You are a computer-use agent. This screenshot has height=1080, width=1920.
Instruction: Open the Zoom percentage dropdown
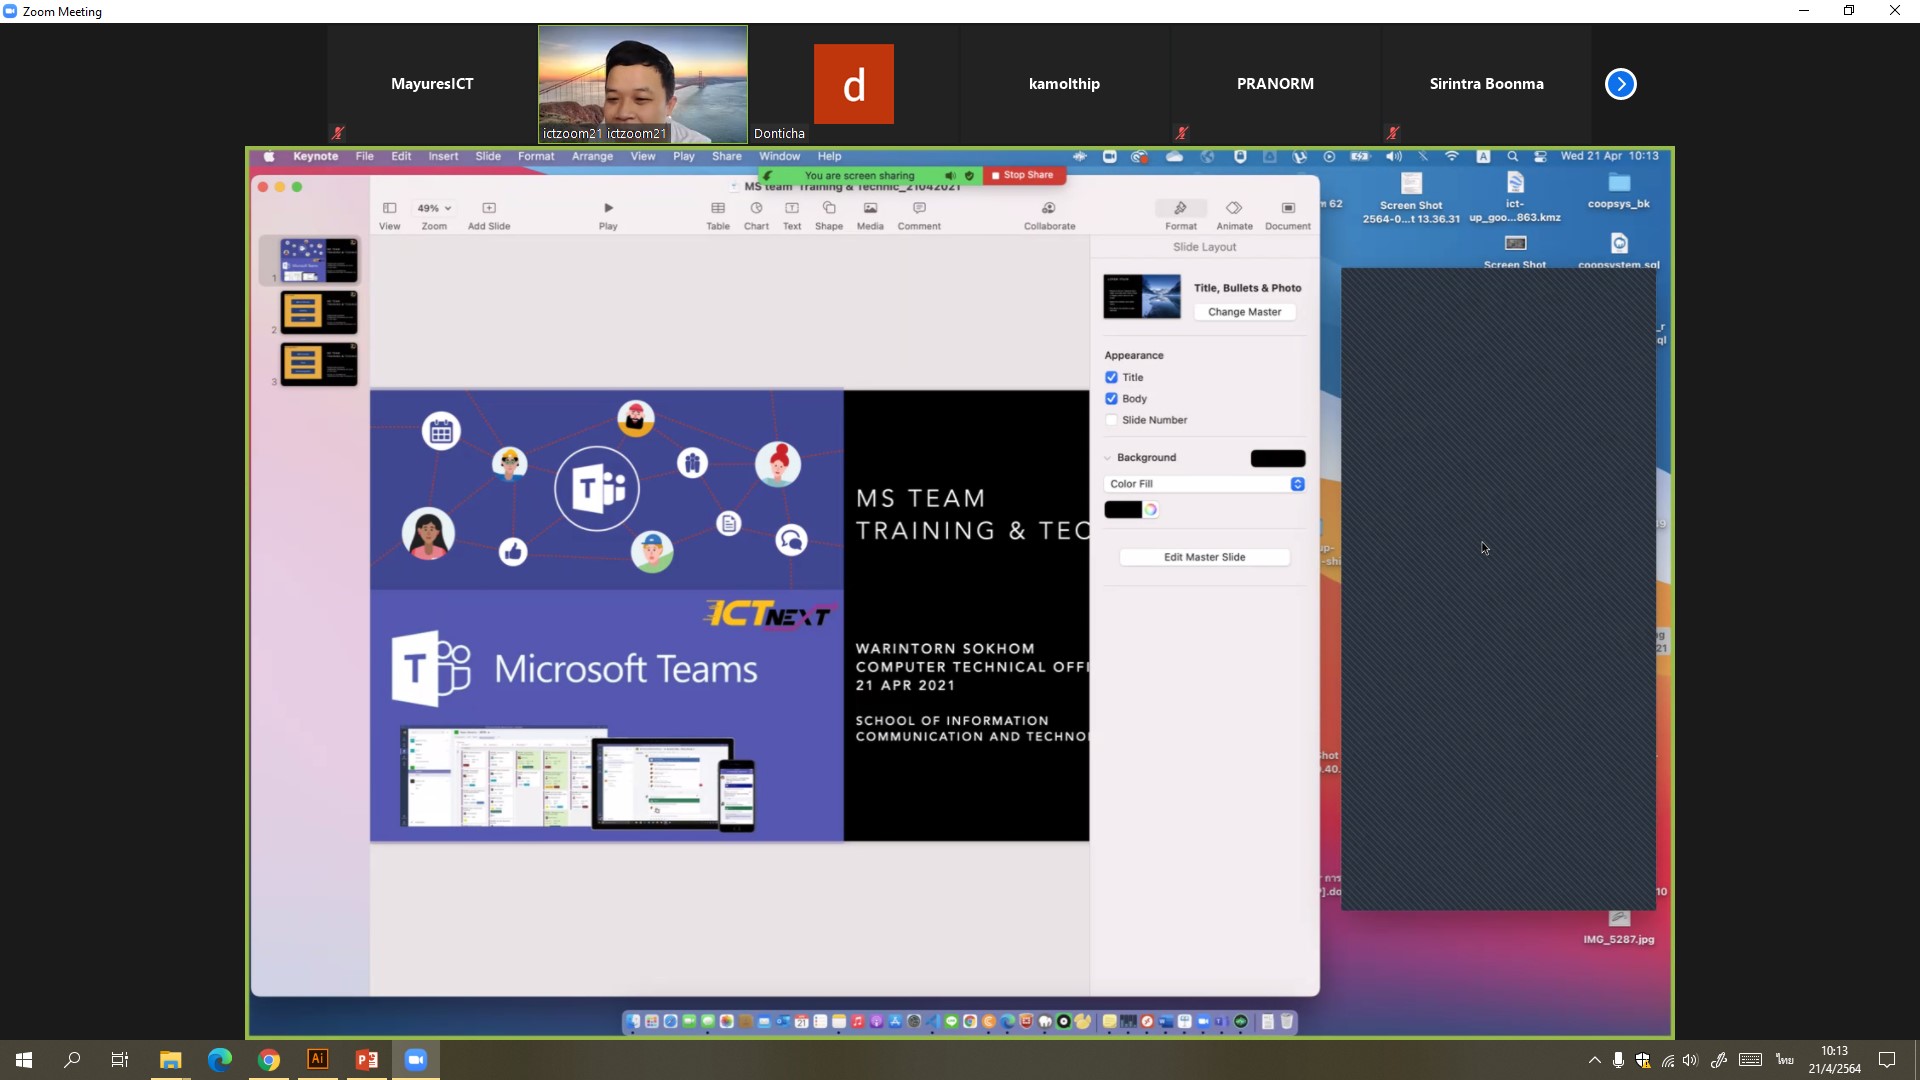pos(434,208)
